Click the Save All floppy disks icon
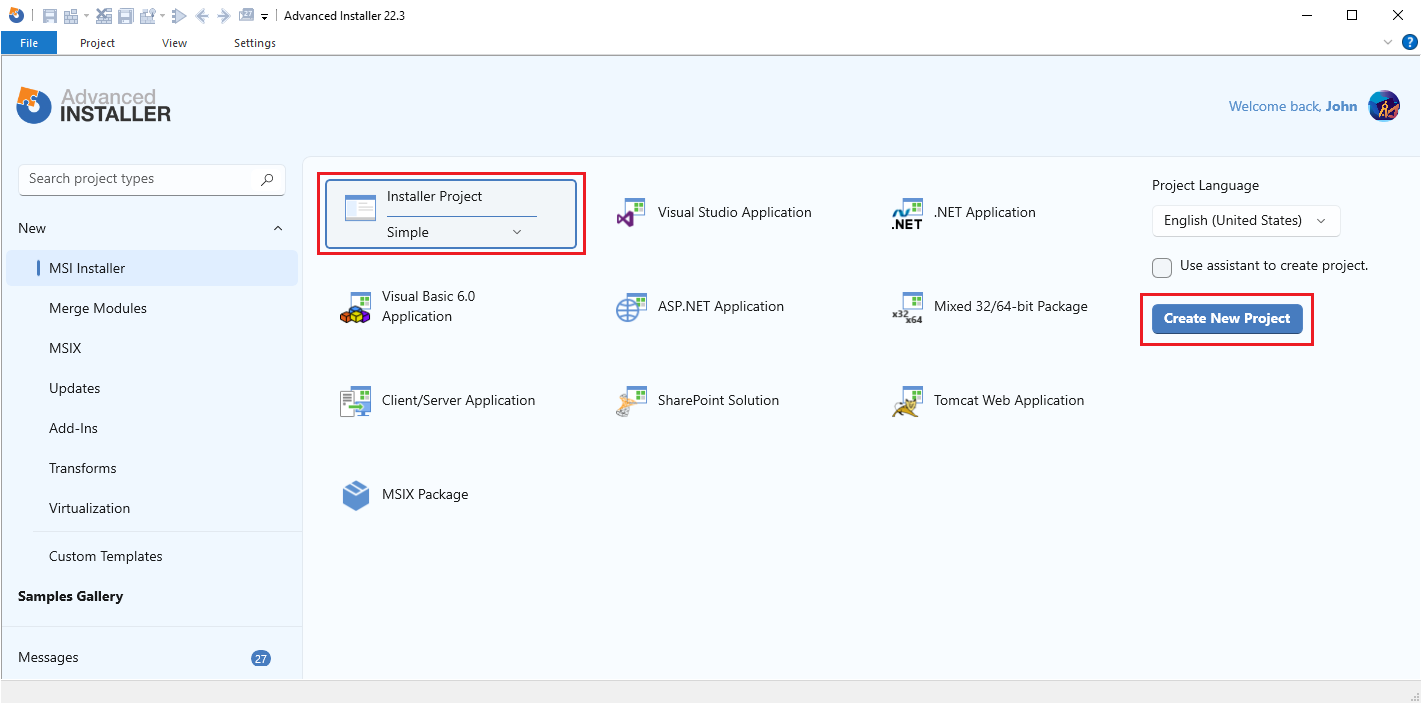 click(126, 16)
